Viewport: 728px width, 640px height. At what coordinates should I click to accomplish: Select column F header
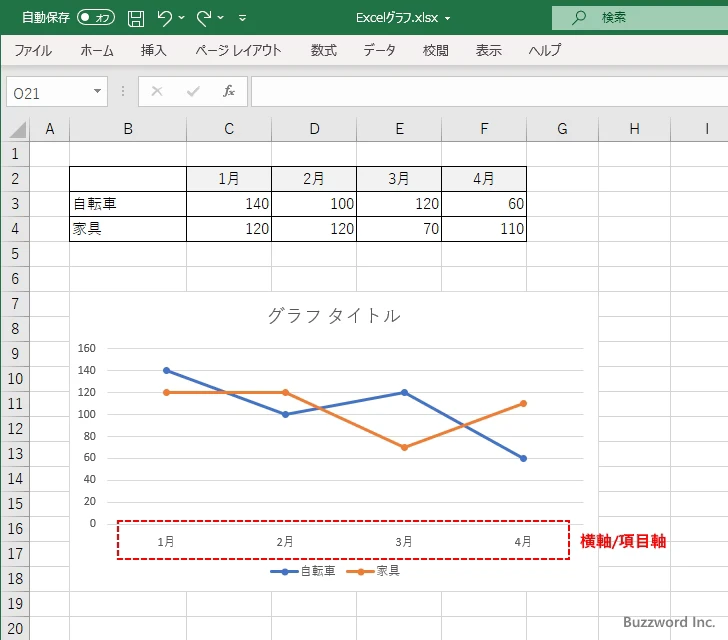[x=484, y=129]
